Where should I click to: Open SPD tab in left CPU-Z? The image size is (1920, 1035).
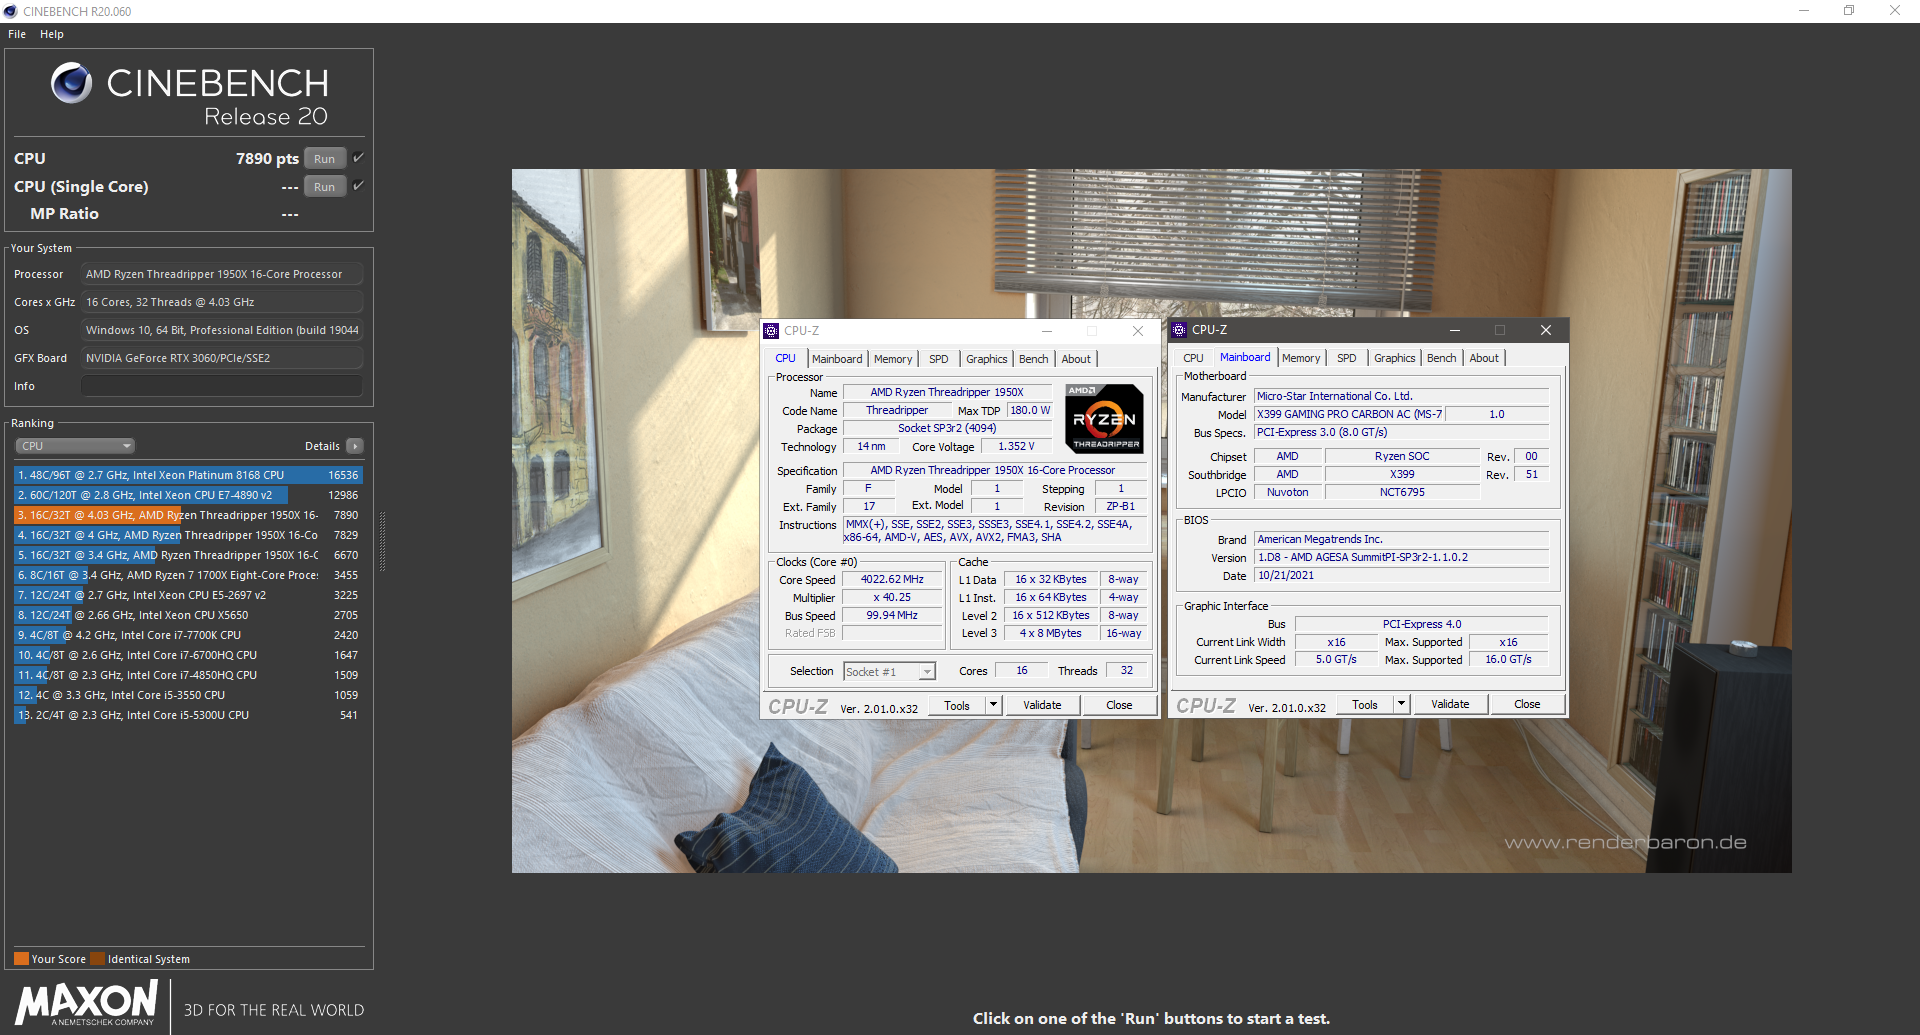938,359
